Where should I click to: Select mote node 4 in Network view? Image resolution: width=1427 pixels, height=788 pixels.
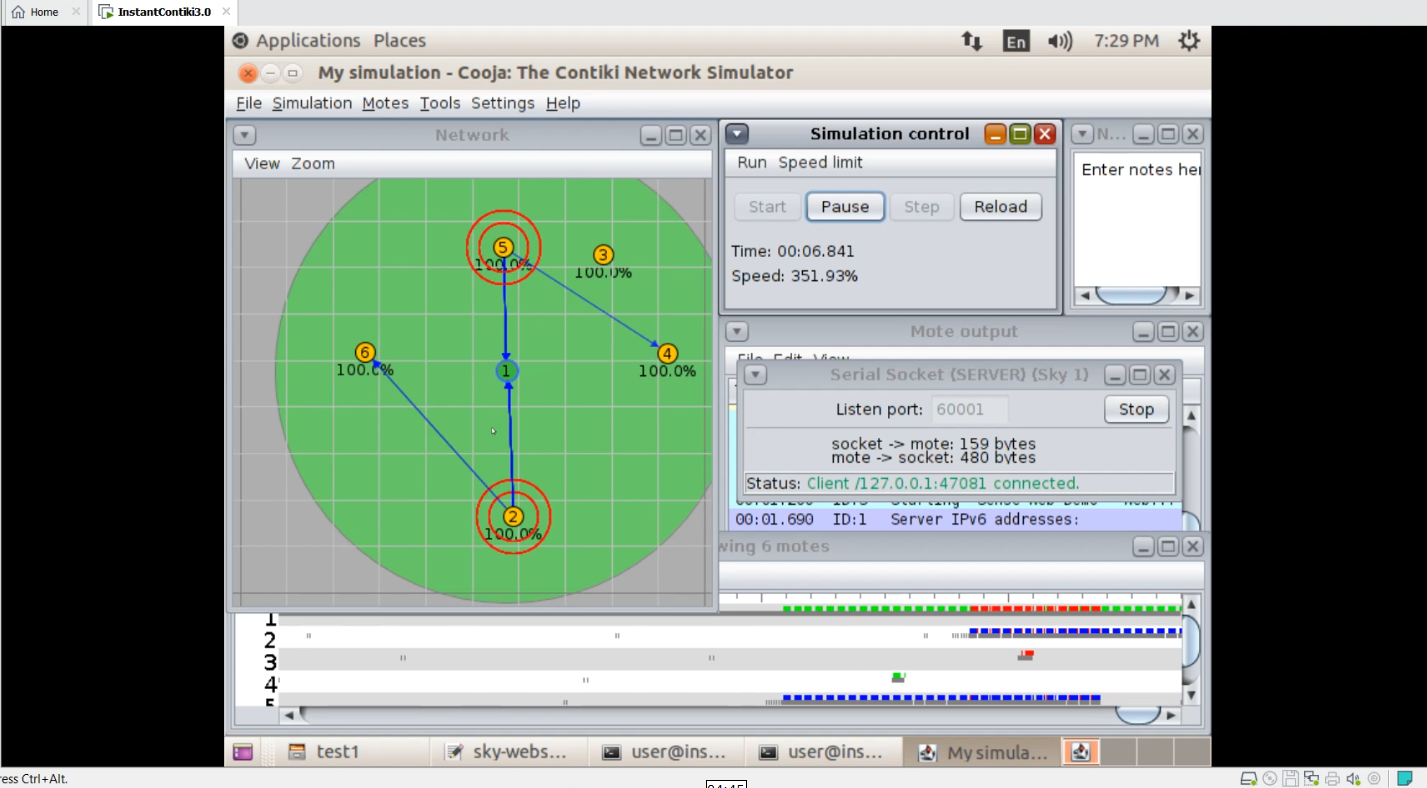[x=667, y=353]
